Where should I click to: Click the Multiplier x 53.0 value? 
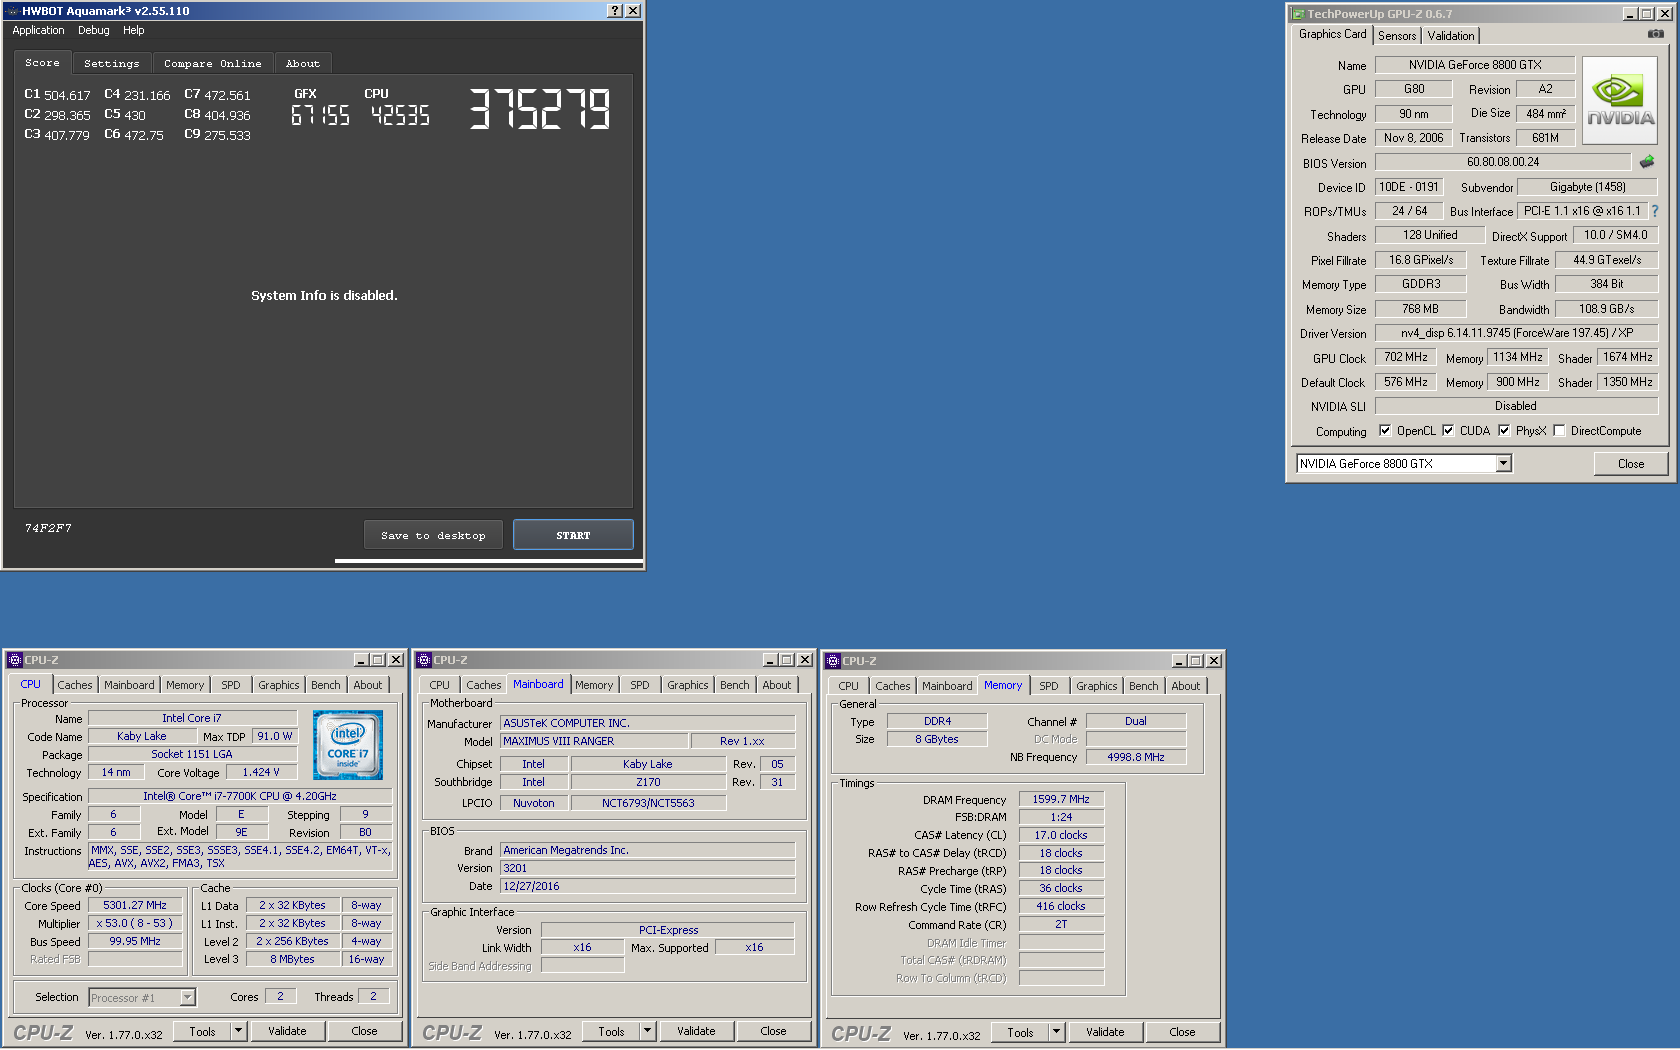point(135,923)
